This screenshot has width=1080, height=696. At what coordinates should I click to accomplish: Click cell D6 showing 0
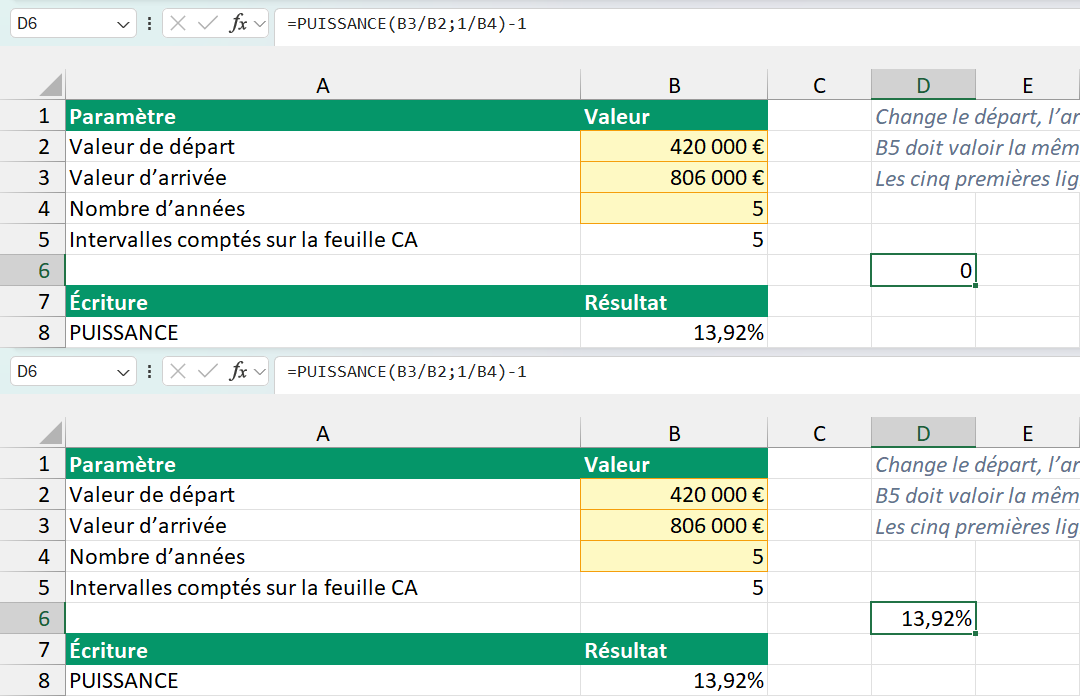923,270
